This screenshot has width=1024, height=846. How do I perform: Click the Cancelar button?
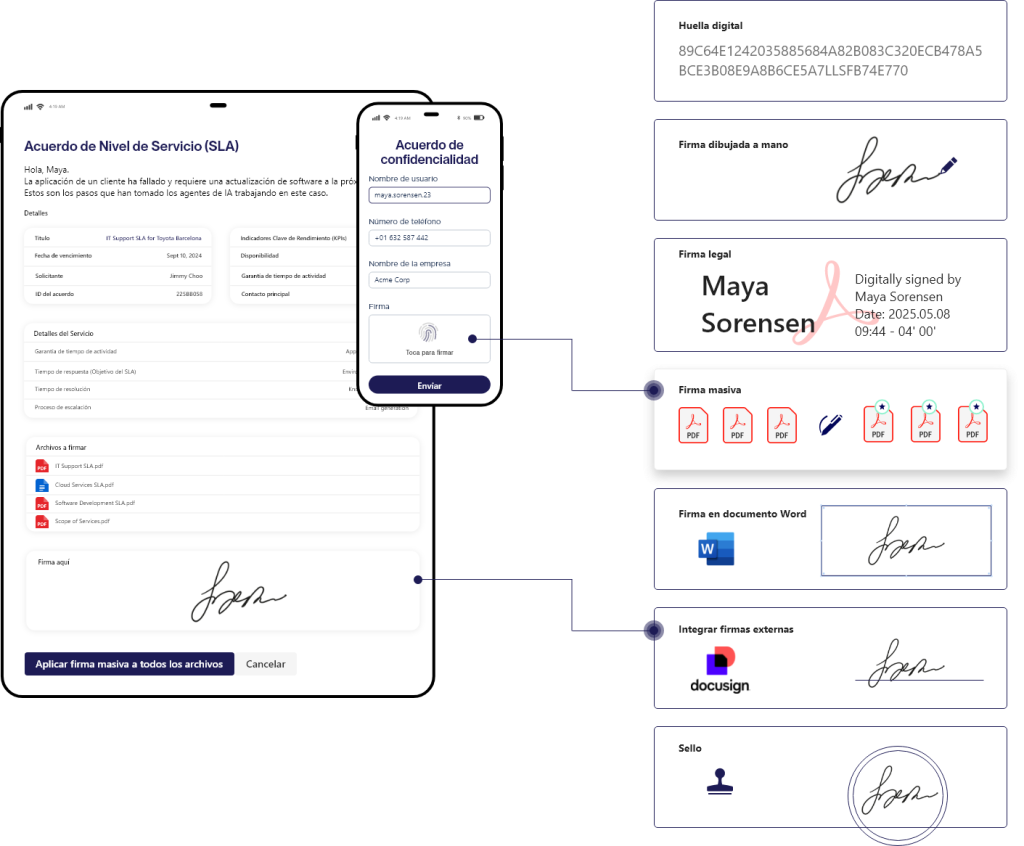(266, 664)
